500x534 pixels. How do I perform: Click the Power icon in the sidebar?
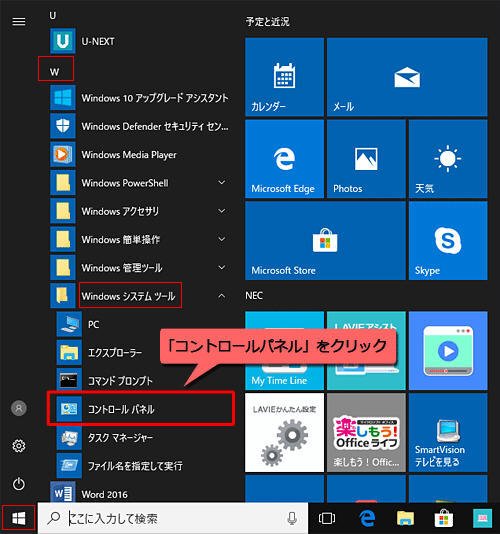pyautogui.click(x=19, y=484)
